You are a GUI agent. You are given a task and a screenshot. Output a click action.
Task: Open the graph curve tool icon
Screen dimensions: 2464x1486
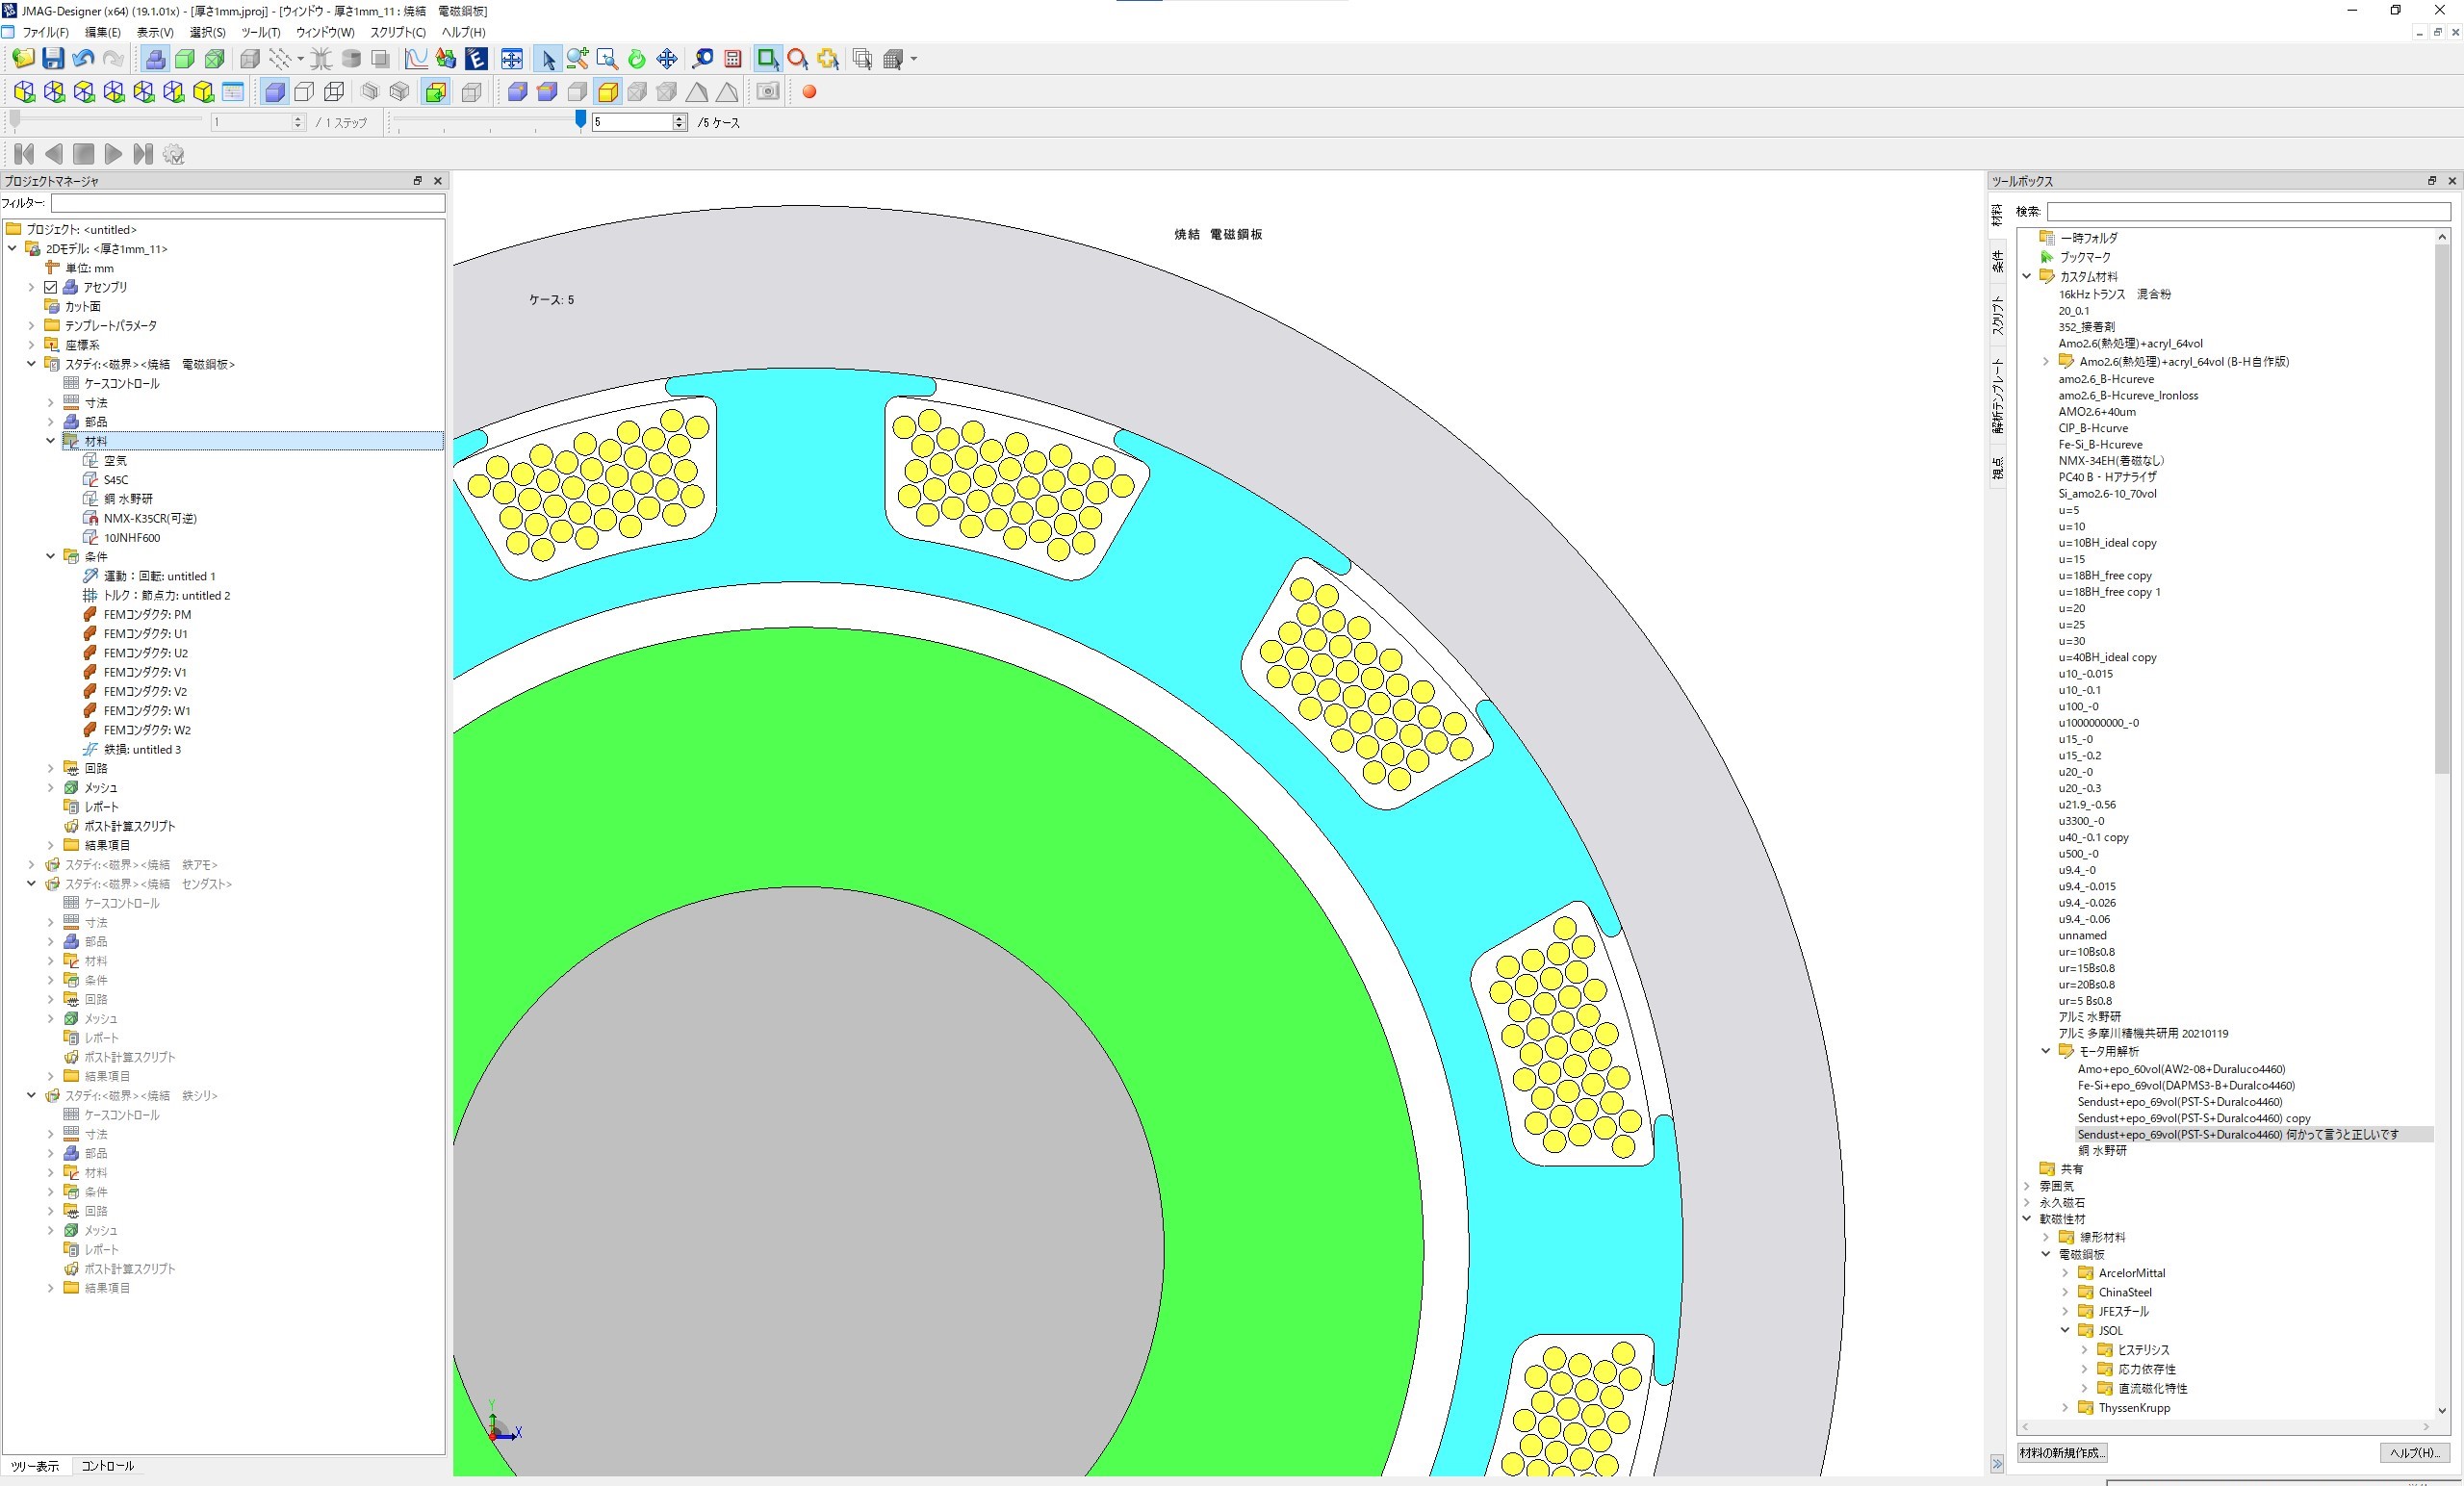point(416,59)
